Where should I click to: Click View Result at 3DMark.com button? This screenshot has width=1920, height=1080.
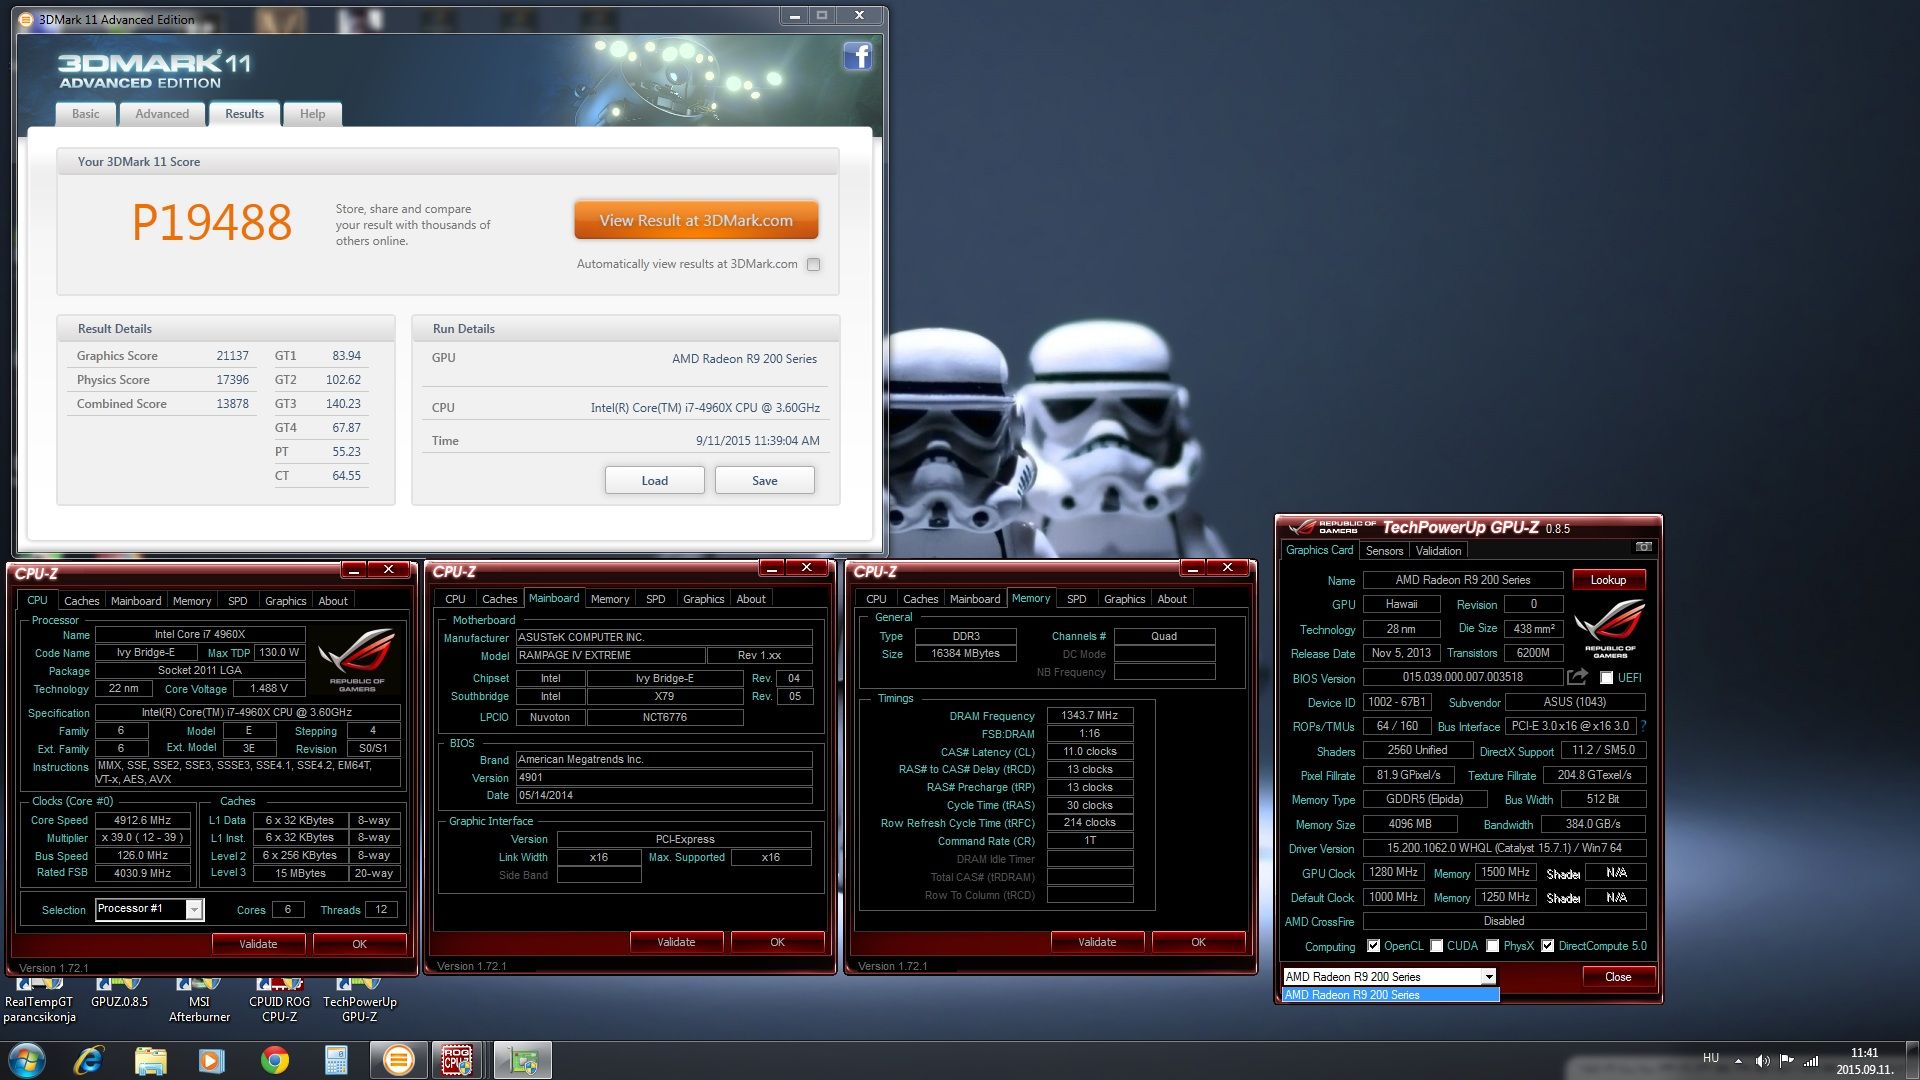click(696, 220)
